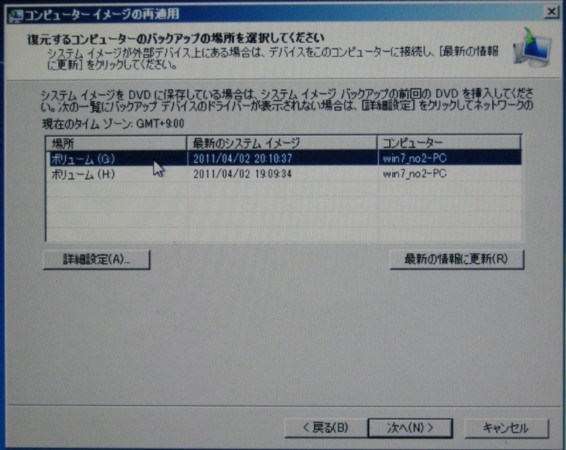Click the title bar computer image icon
The height and width of the screenshot is (450, 566).
pyautogui.click(x=16, y=15)
